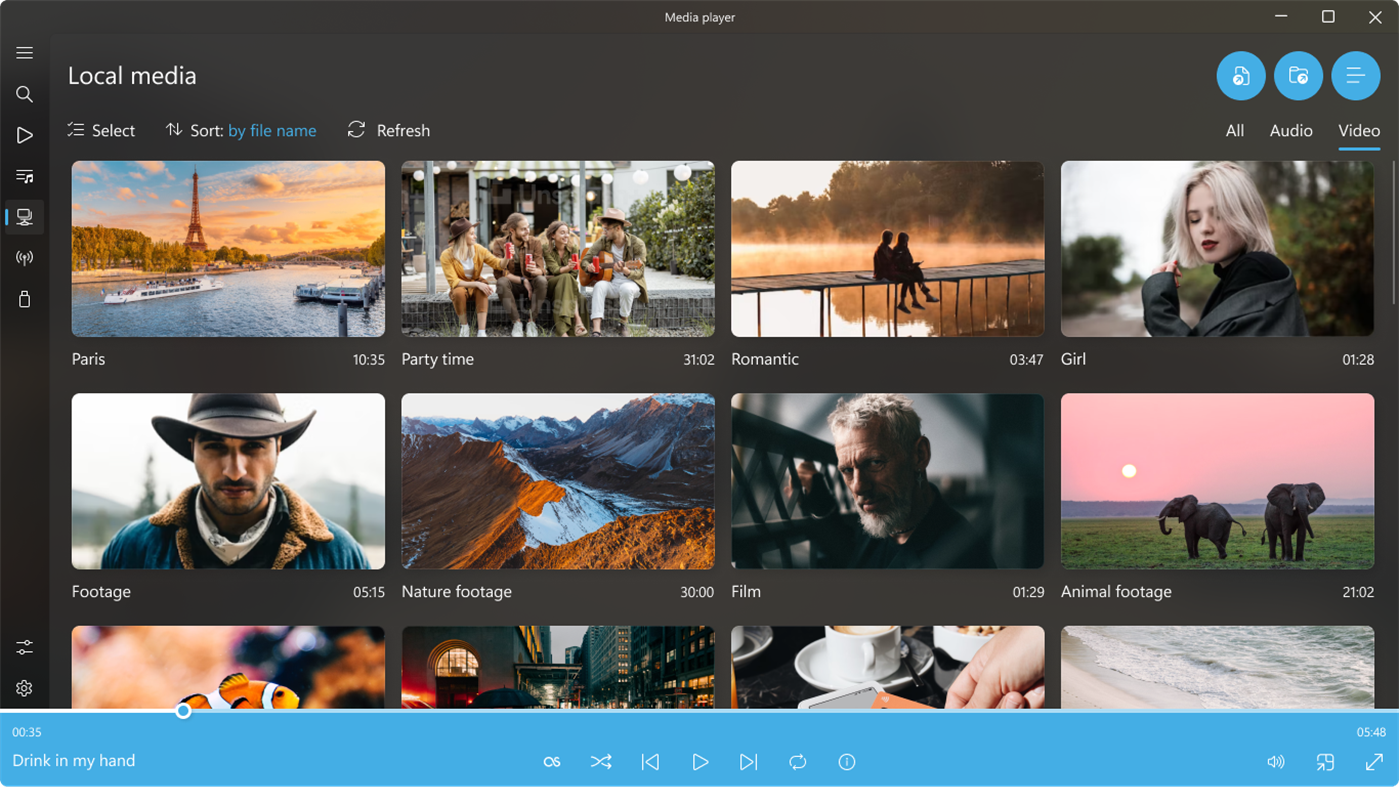Switch to mini player mode
This screenshot has width=1399, height=787.
(x=1325, y=761)
